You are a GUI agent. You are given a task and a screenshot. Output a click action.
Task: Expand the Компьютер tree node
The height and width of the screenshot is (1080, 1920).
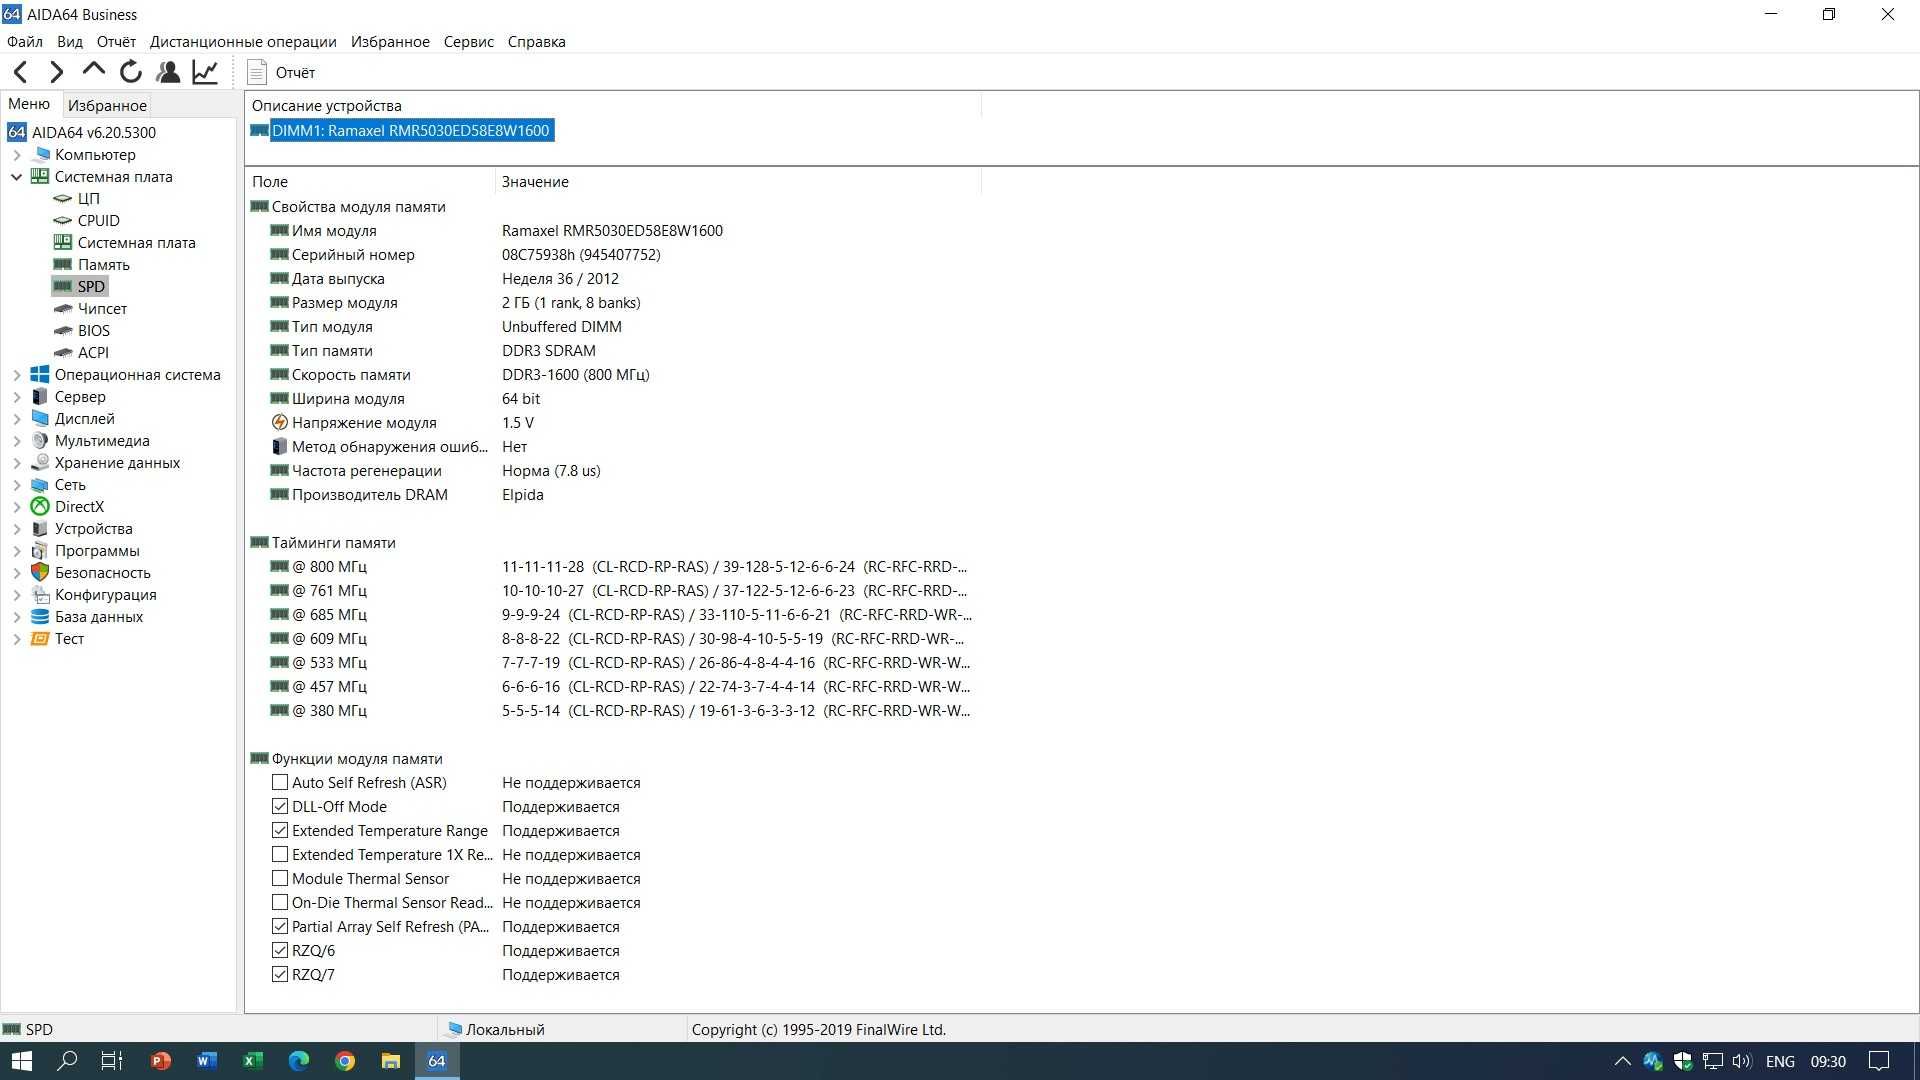point(17,155)
